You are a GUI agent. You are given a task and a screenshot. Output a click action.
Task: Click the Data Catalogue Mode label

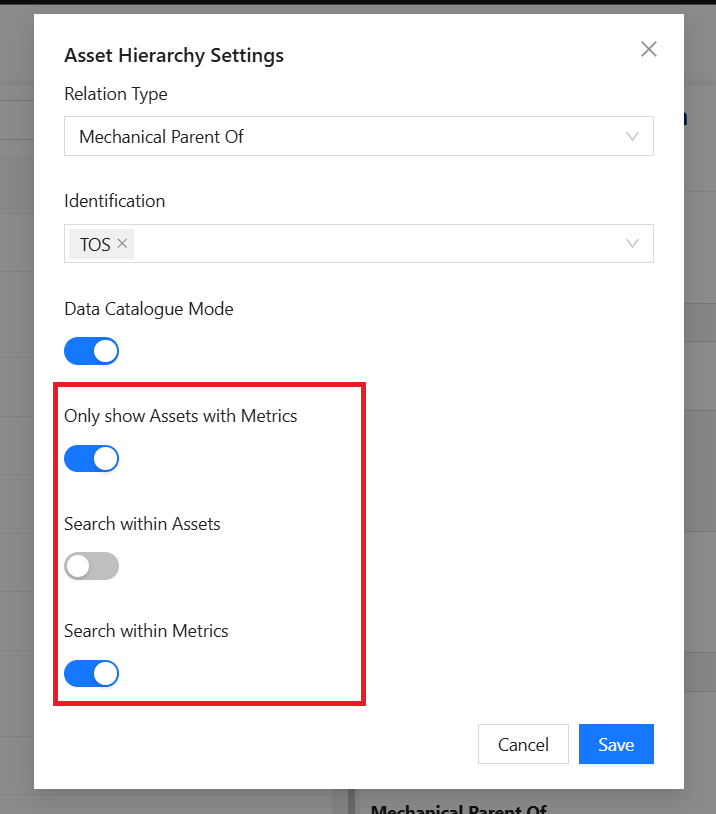pos(149,309)
